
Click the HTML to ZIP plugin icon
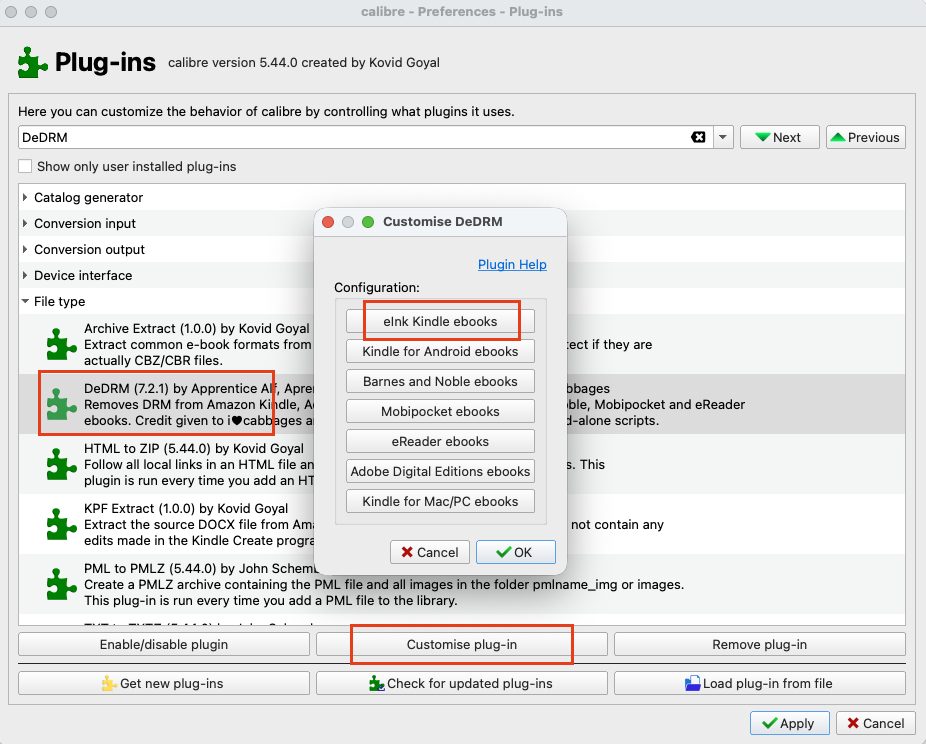coord(61,464)
